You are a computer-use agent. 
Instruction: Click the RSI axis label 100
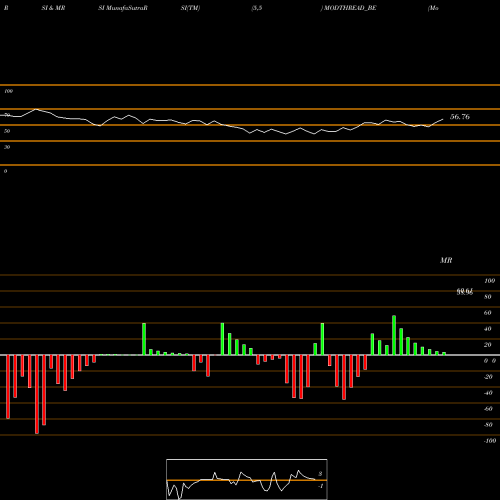[x=8, y=91]
